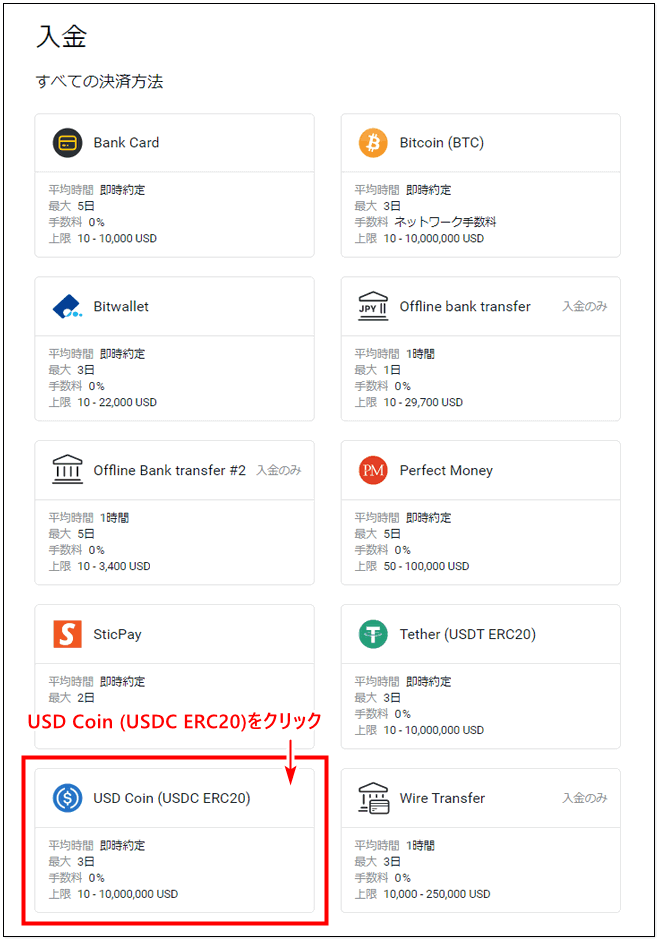
Task: Click 入金のみ label on Offline Bank transfer #2
Action: 278,470
